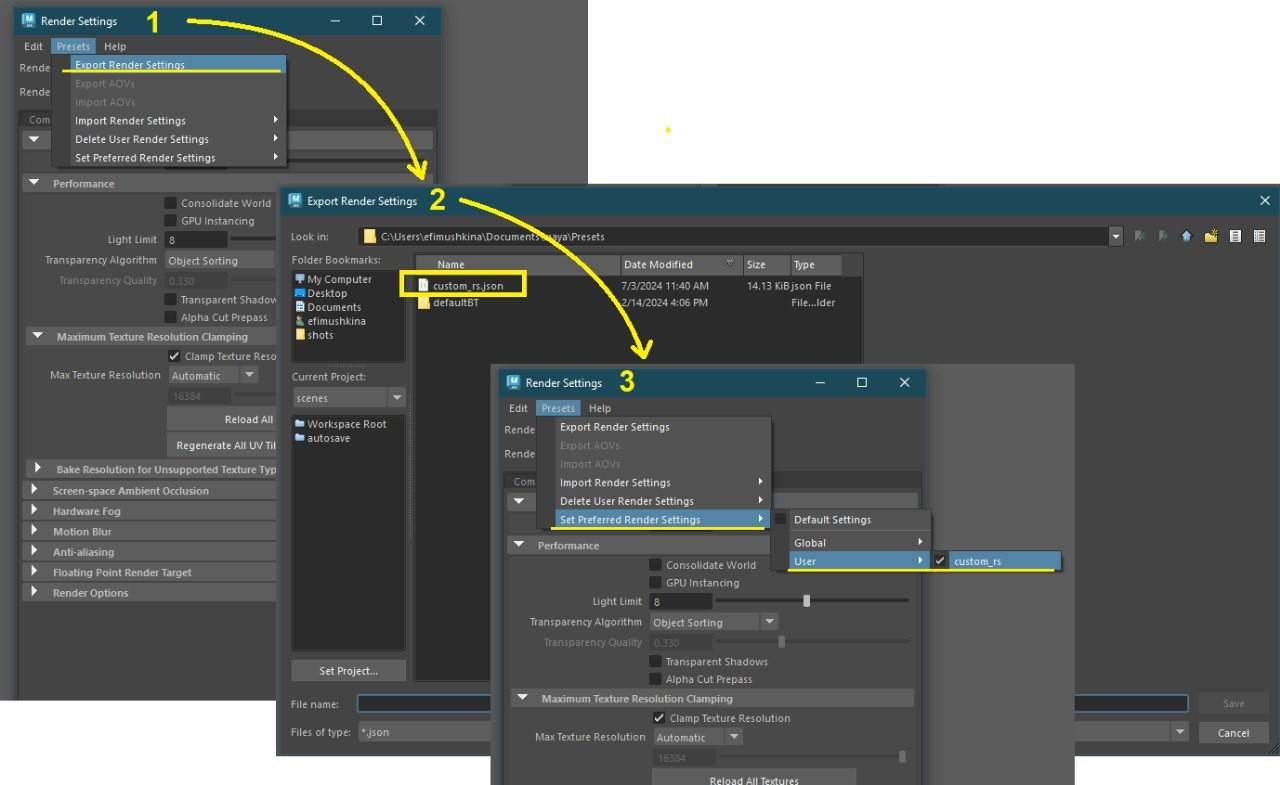Switch file browser to list view
Image resolution: width=1280 pixels, height=785 pixels.
coord(1236,236)
